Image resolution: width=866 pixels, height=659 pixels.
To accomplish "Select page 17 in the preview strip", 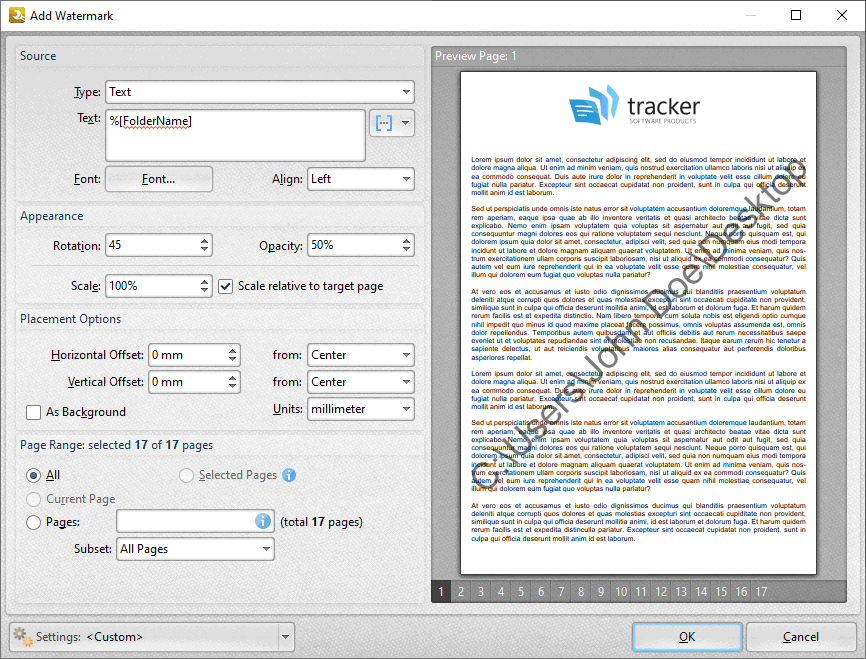I will click(x=761, y=591).
